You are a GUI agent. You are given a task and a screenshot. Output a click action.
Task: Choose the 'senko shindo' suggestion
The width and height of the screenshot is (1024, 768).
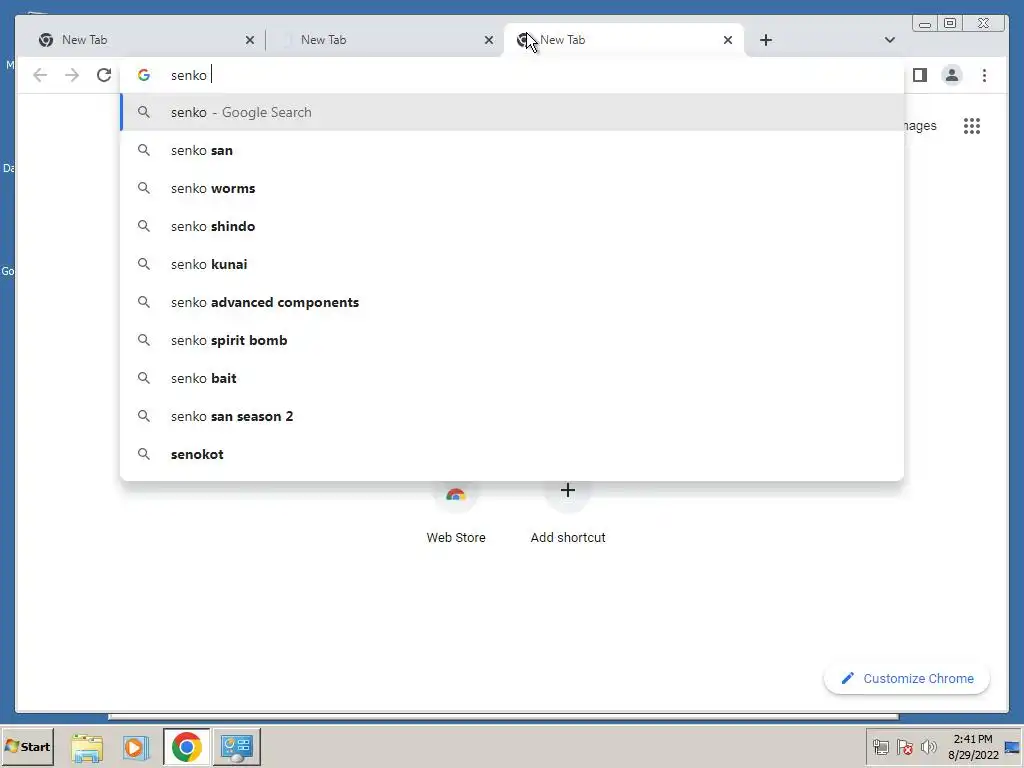point(513,226)
